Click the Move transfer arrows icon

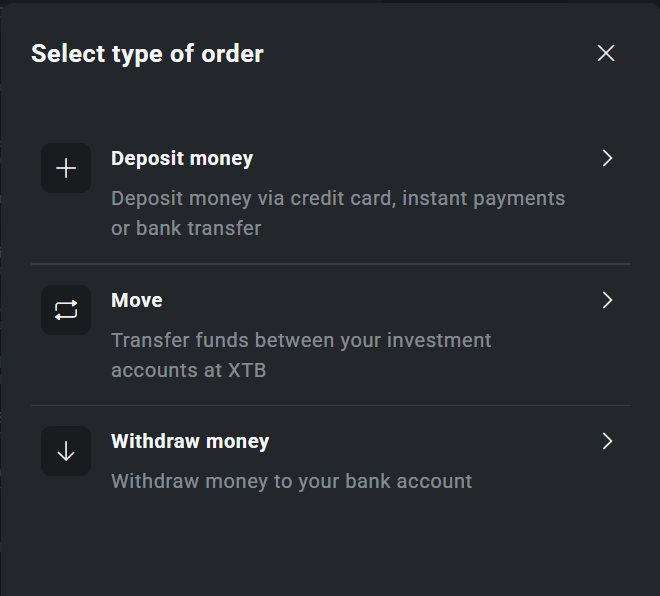(x=66, y=310)
